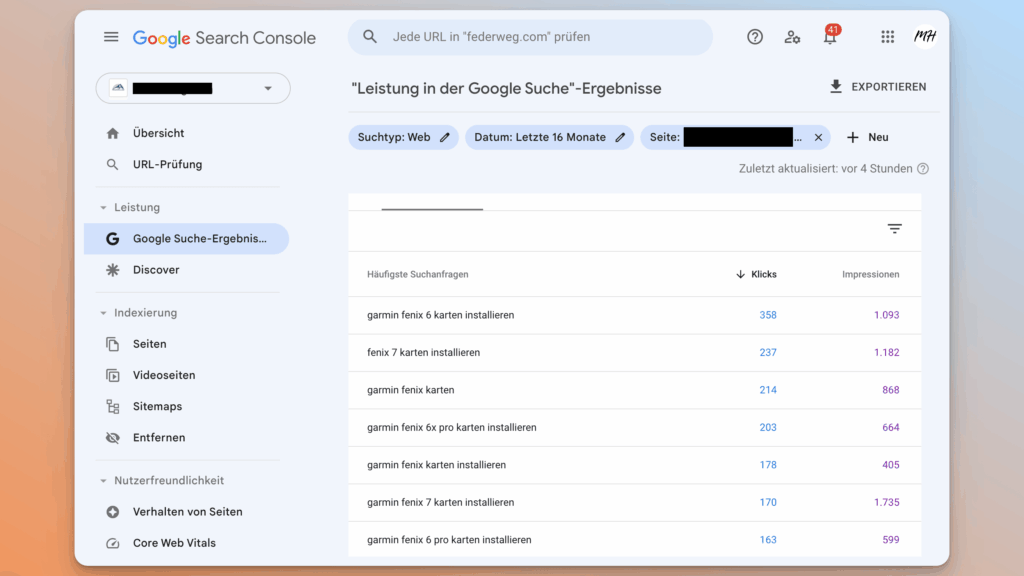Click the sitemap tree icon
Image resolution: width=1024 pixels, height=576 pixels.
point(112,407)
